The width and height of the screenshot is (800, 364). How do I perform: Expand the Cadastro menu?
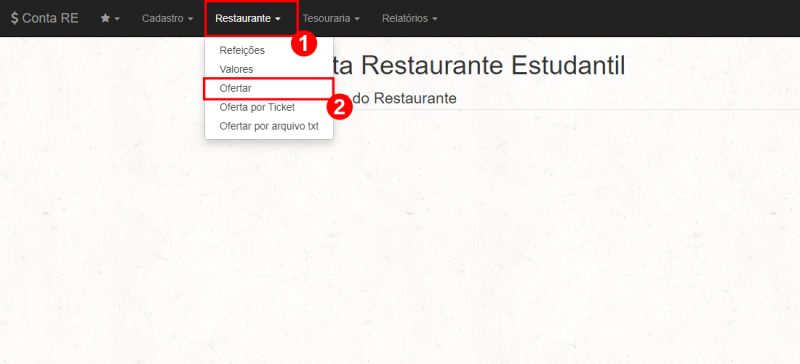pyautogui.click(x=167, y=18)
